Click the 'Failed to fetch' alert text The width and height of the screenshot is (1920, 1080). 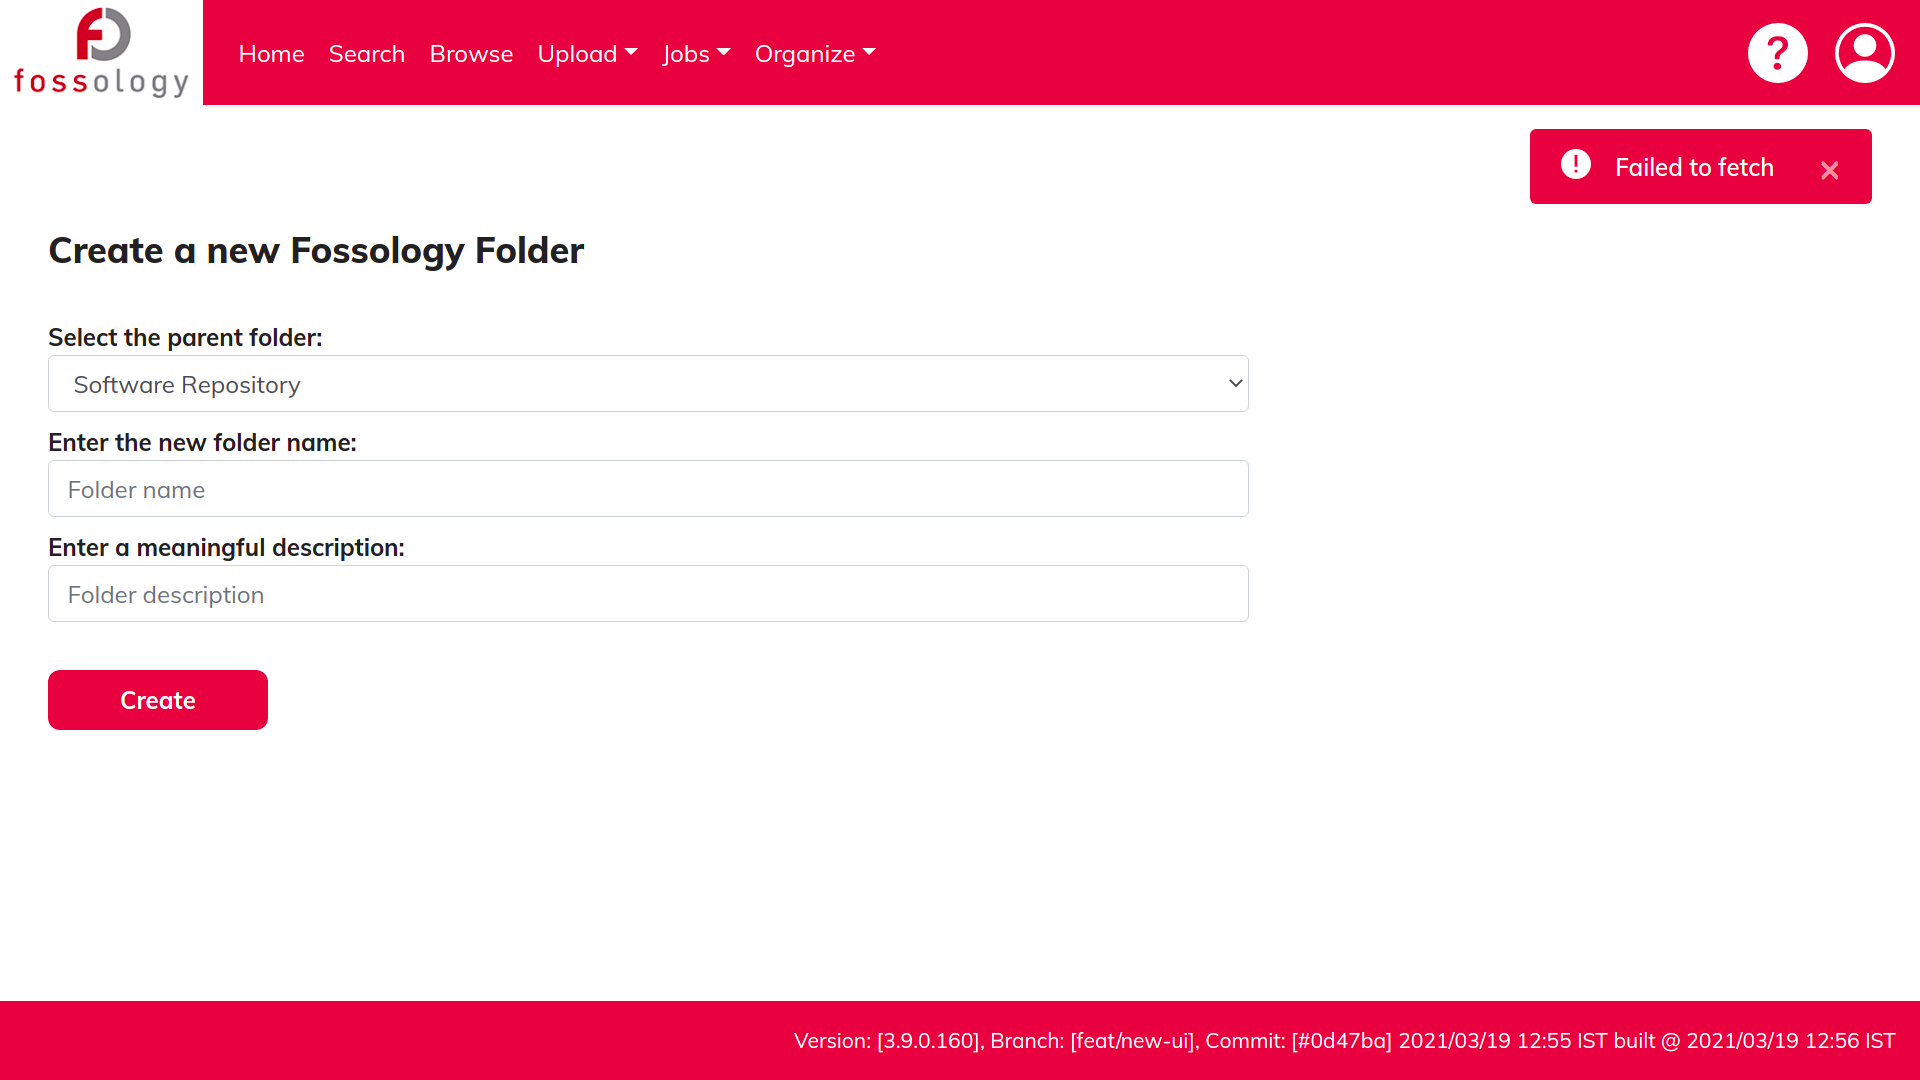click(1694, 167)
